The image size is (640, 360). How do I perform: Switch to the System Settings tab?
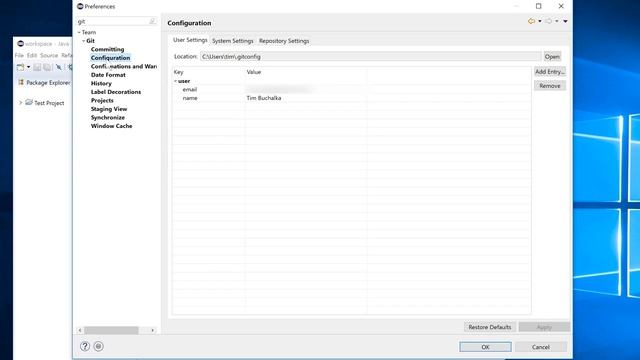[233, 41]
